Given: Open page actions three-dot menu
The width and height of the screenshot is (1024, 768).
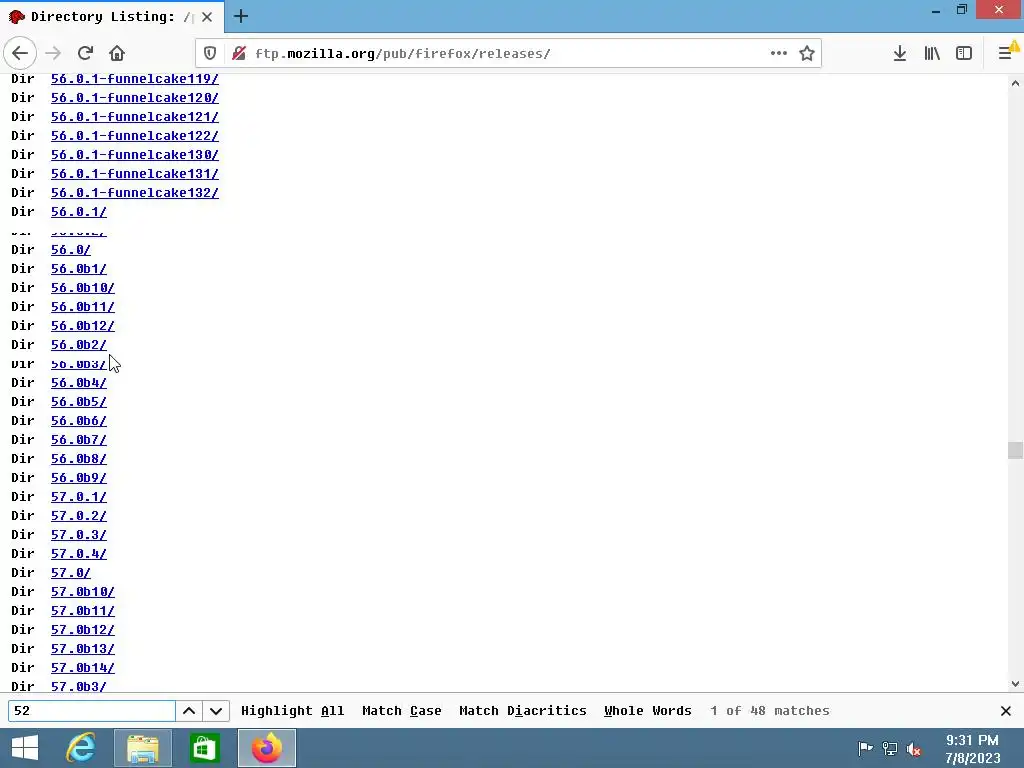Looking at the screenshot, I should [778, 53].
